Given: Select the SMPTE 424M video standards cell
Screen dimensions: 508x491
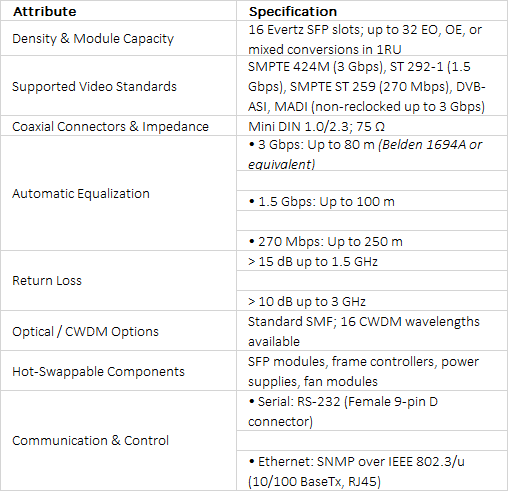Looking at the screenshot, I should coord(372,86).
